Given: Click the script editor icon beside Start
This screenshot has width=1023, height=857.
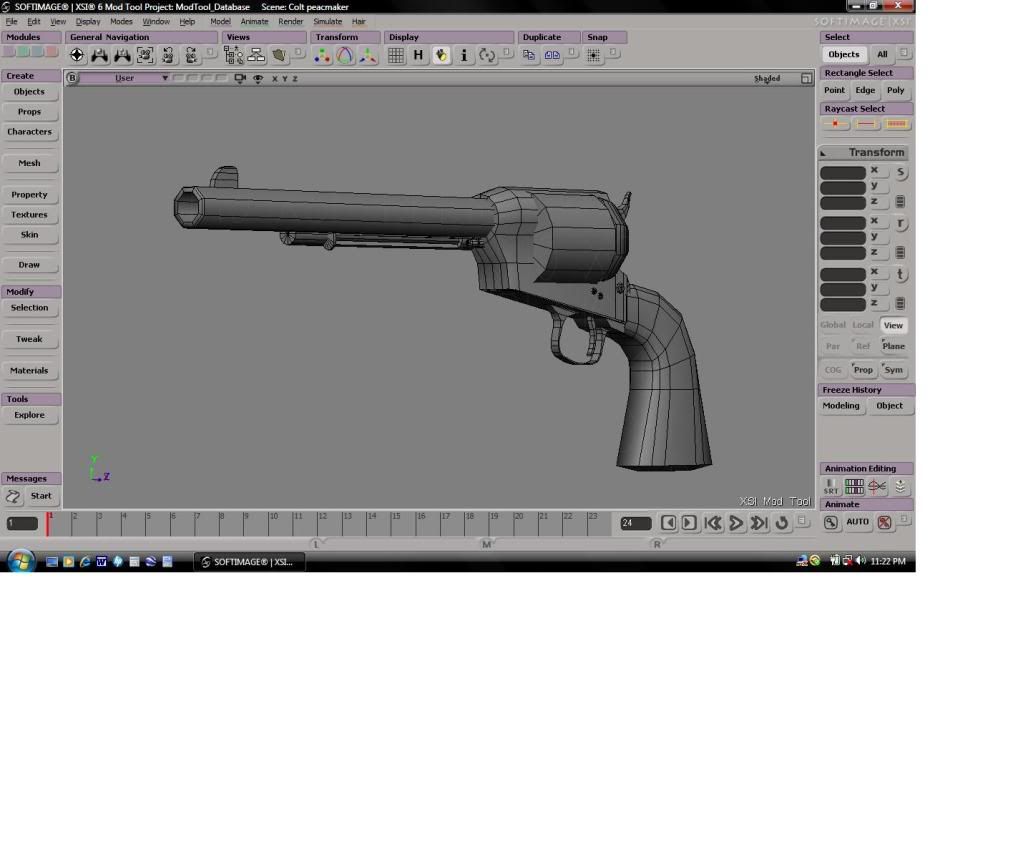Looking at the screenshot, I should pos(13,497).
